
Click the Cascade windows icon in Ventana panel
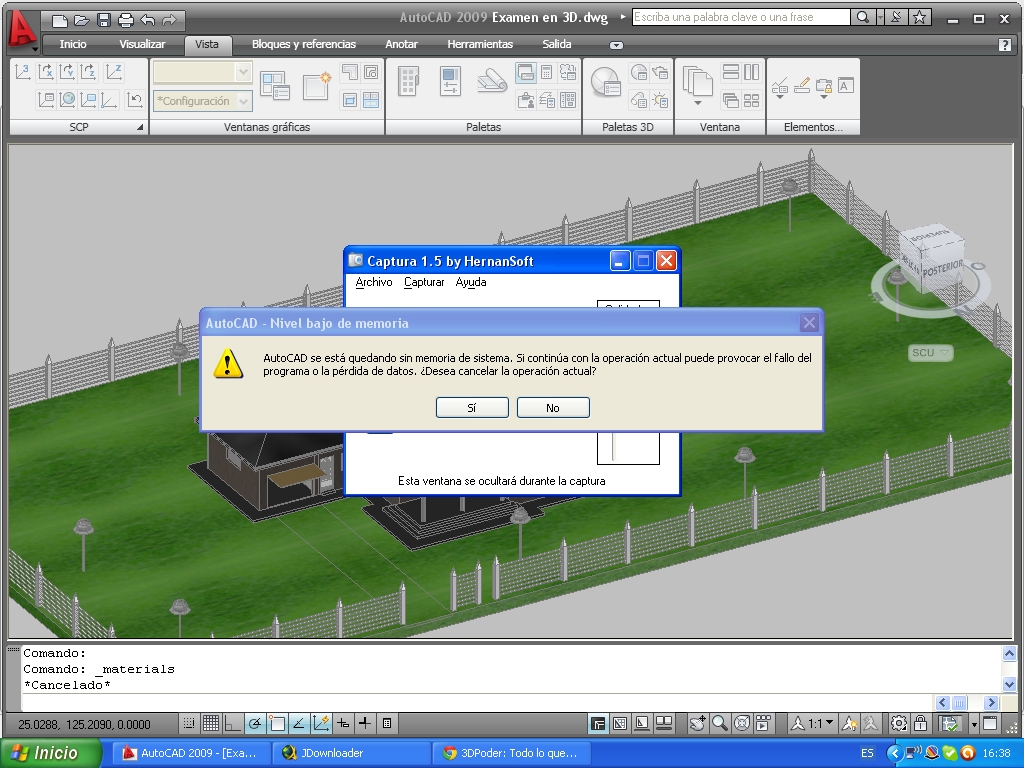pyautogui.click(x=731, y=100)
